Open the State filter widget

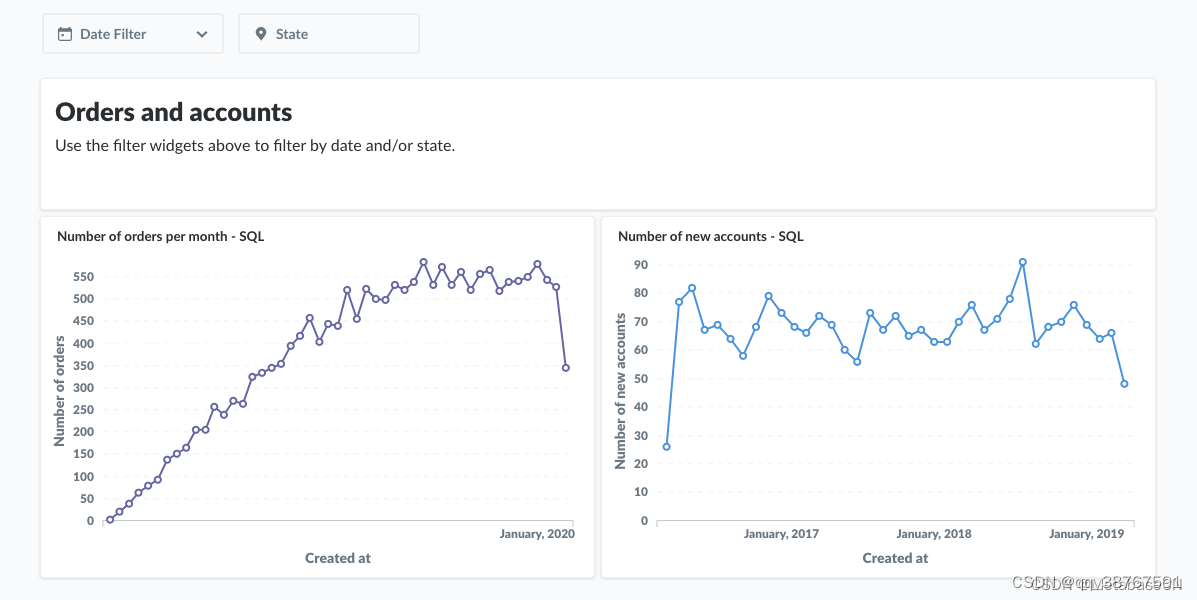pyautogui.click(x=328, y=34)
